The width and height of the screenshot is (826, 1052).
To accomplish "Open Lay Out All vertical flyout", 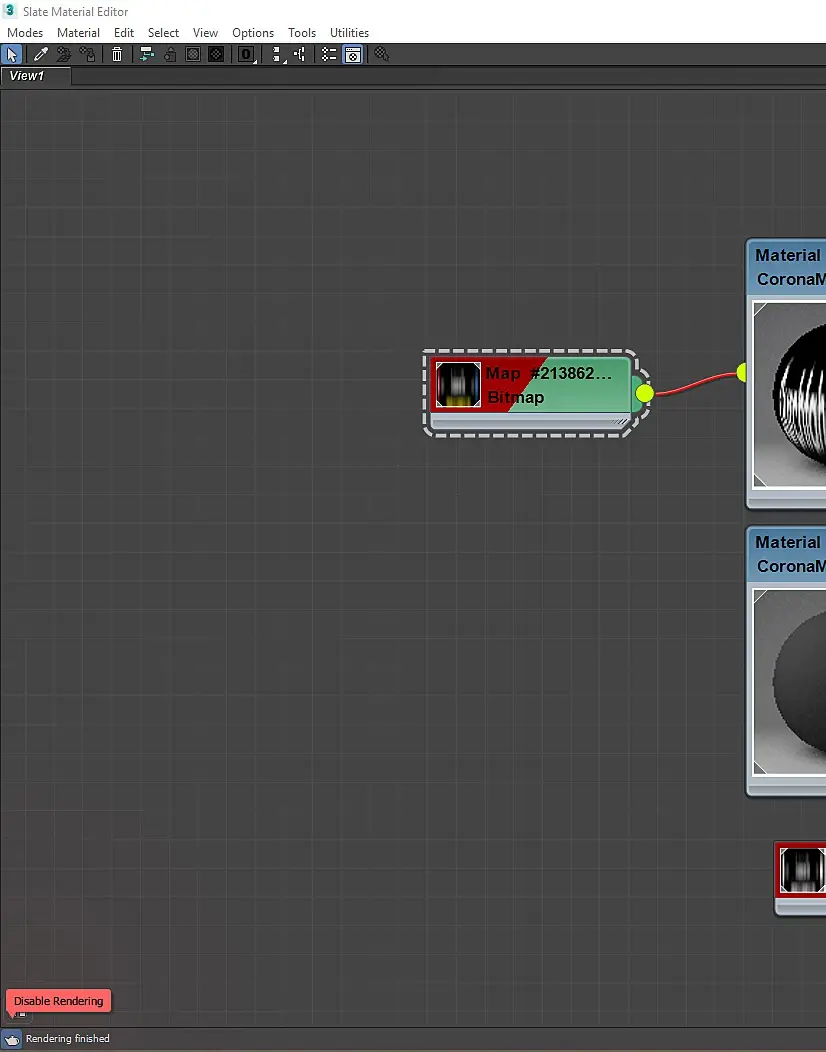I will (276, 54).
